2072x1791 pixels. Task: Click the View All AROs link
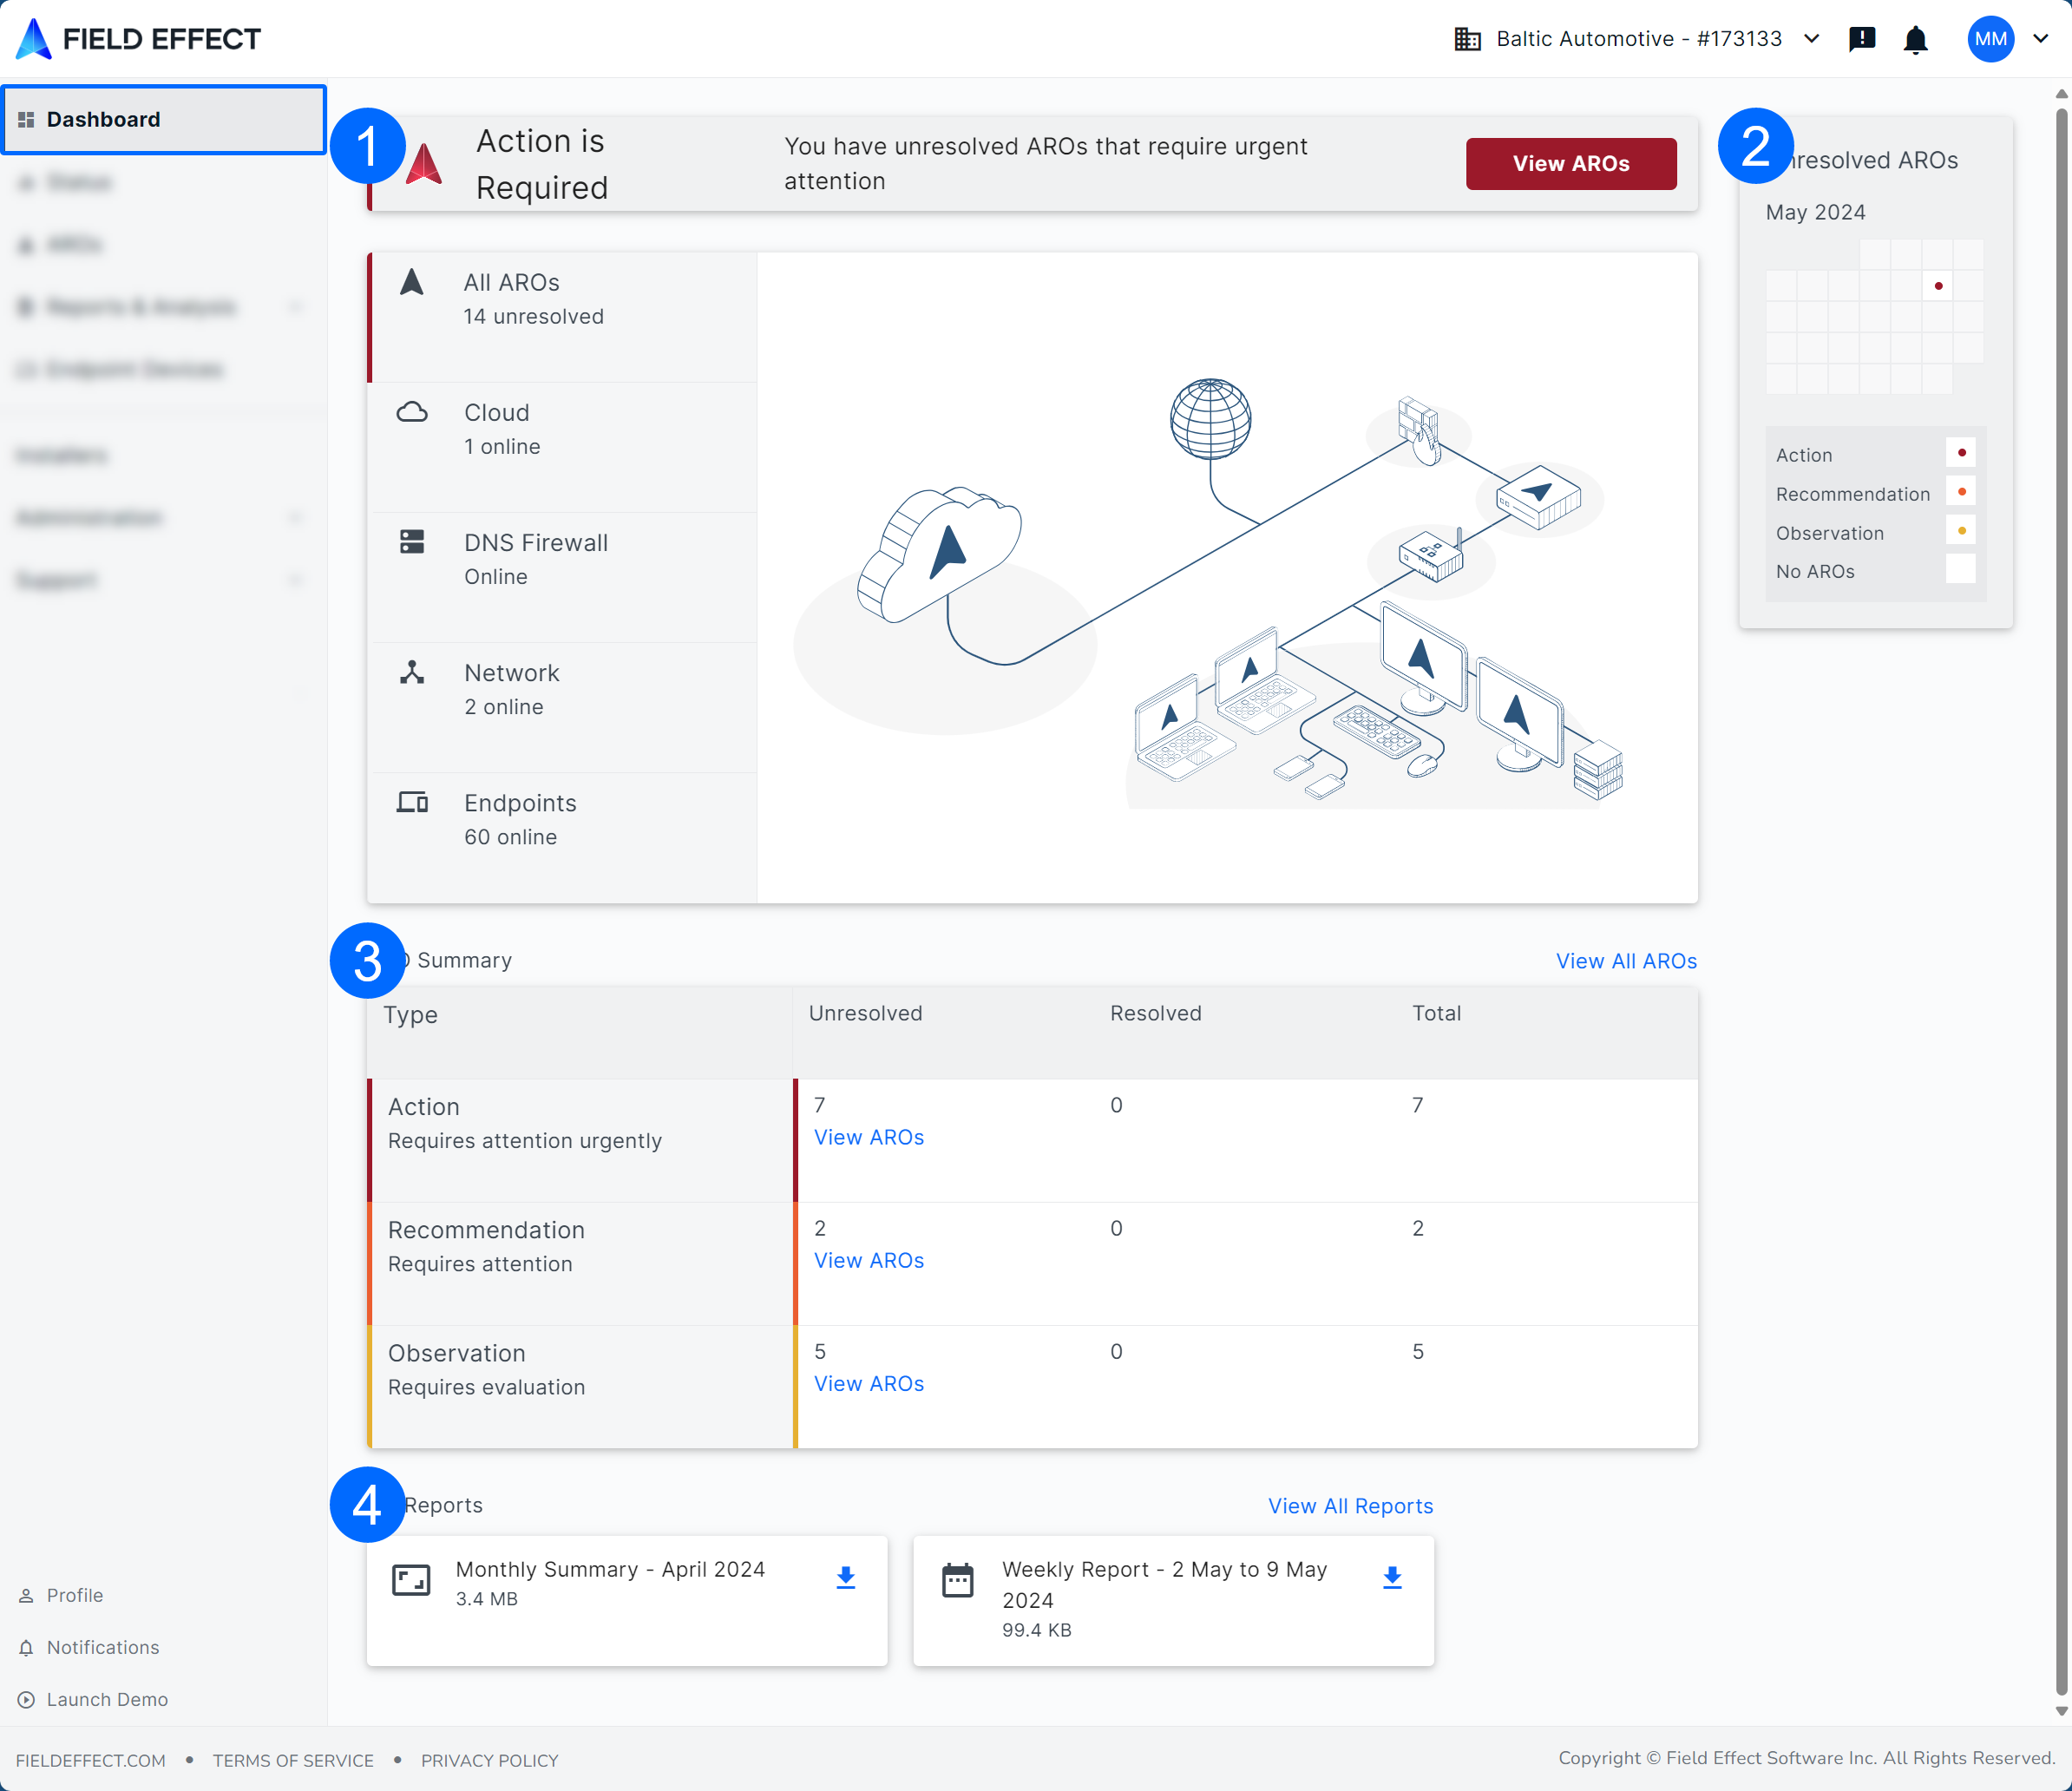[1626, 961]
